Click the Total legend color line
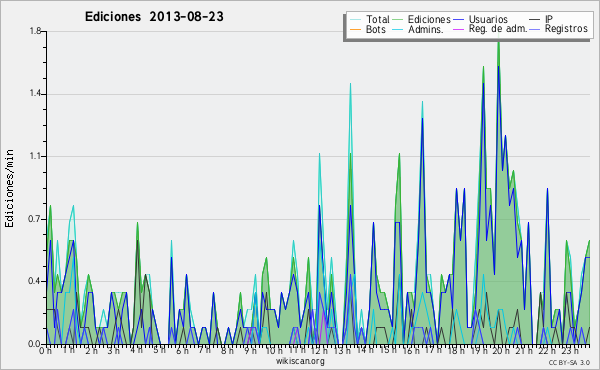This screenshot has height=370, width=600. click(355, 20)
